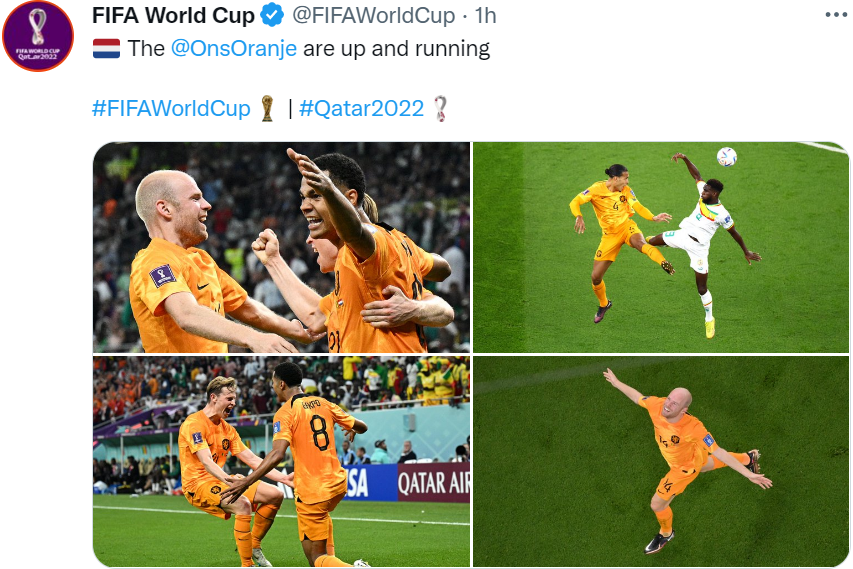Click the Qatar 2022 emblem emoji
This screenshot has height=569, width=853.
pyautogui.click(x=440, y=108)
